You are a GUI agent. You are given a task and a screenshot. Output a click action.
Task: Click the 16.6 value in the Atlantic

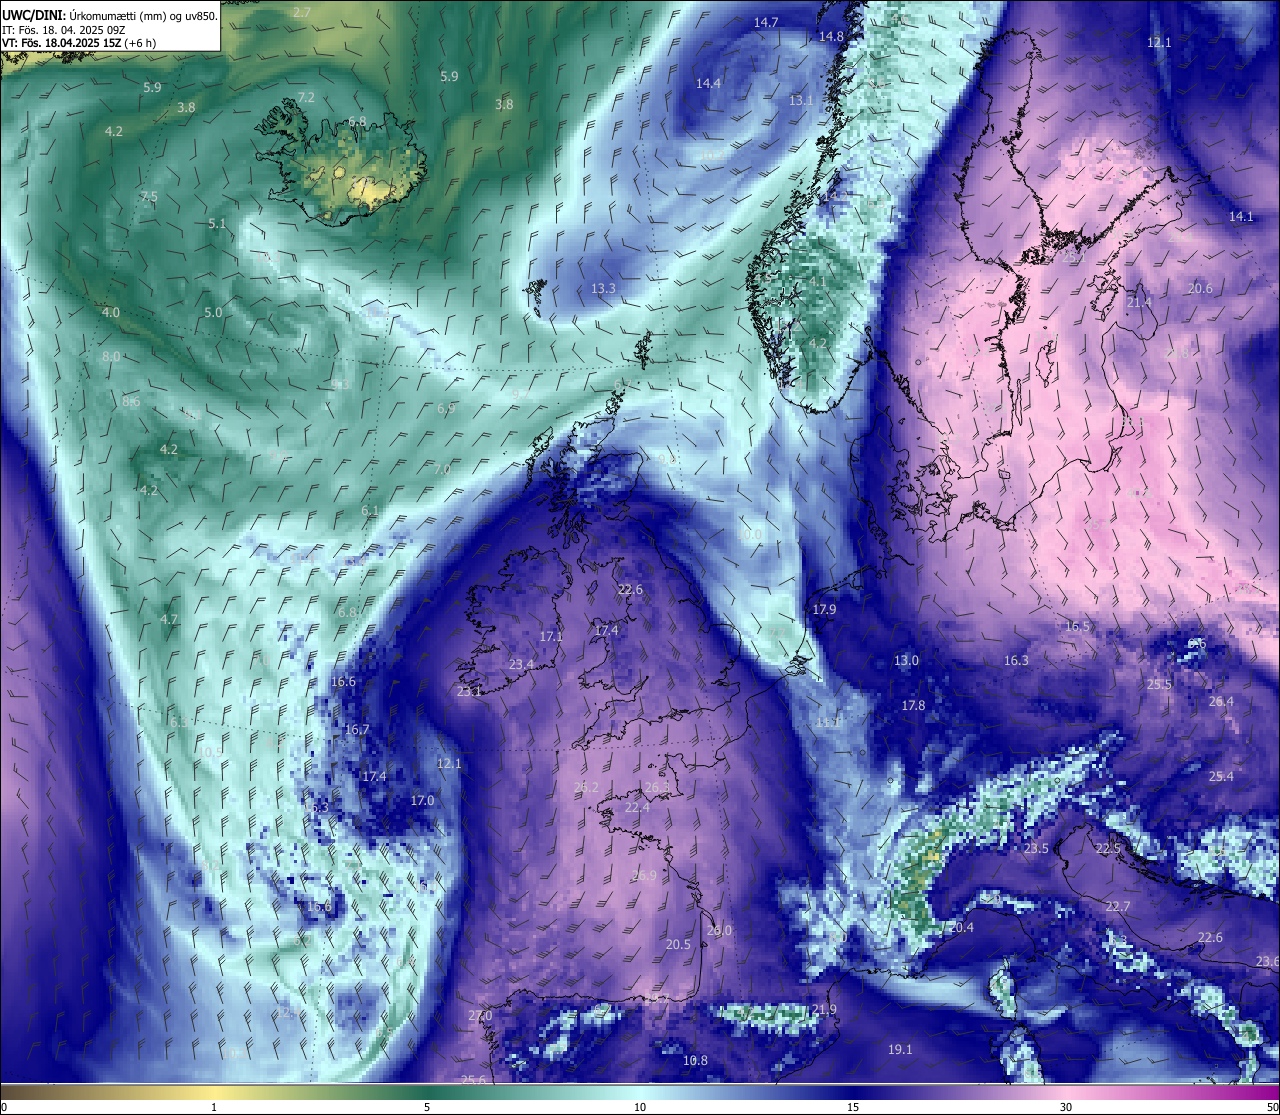pos(342,681)
